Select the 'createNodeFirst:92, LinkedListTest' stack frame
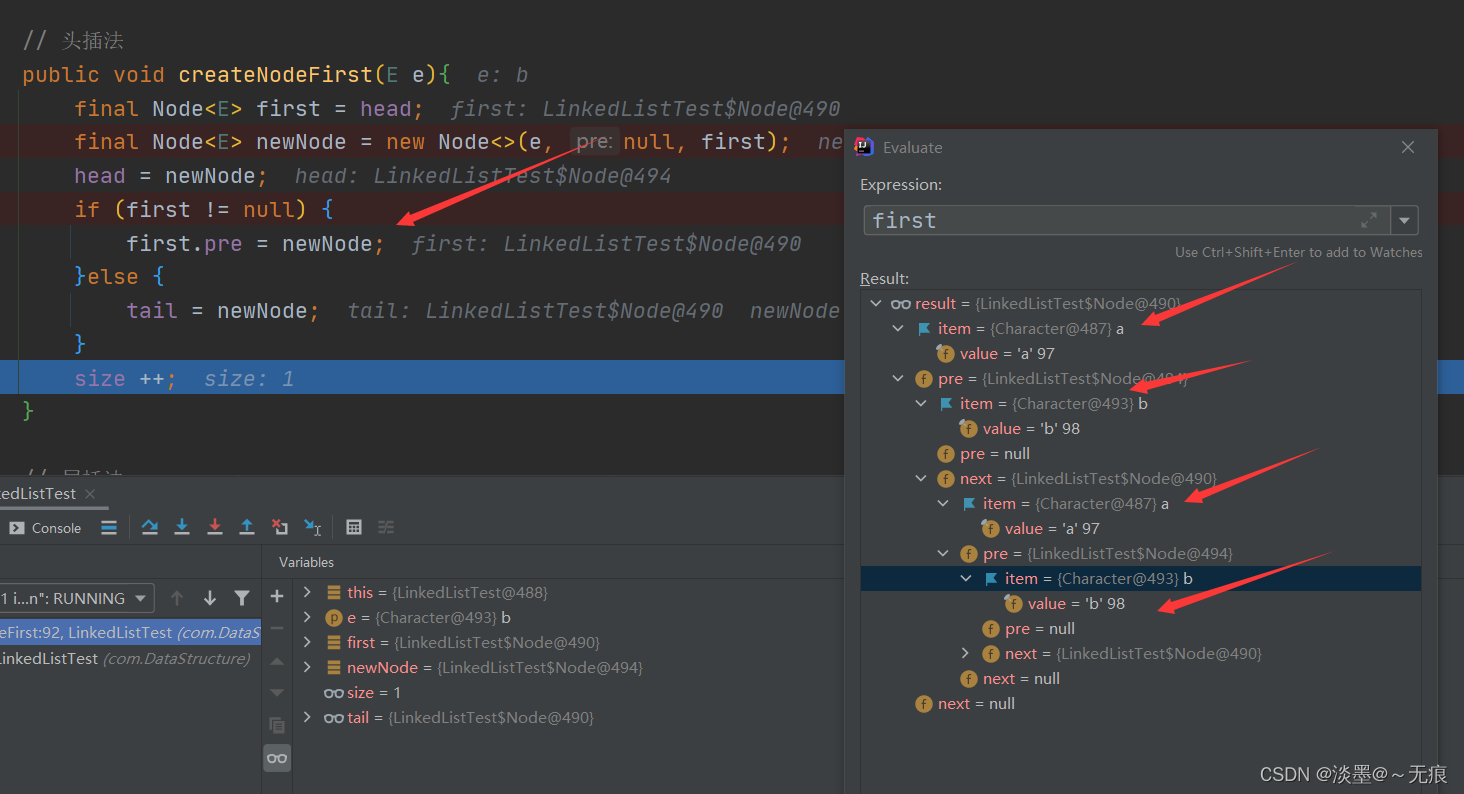 [x=130, y=632]
